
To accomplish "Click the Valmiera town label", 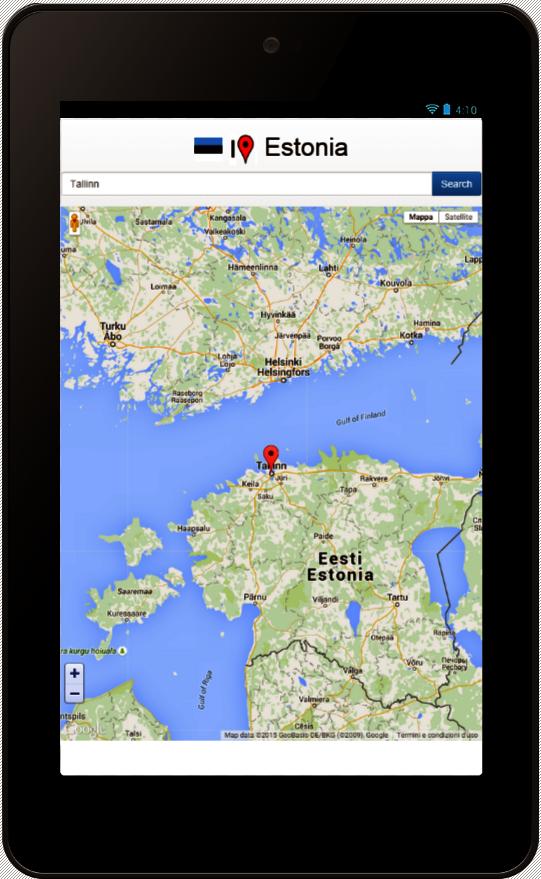I will click(314, 700).
